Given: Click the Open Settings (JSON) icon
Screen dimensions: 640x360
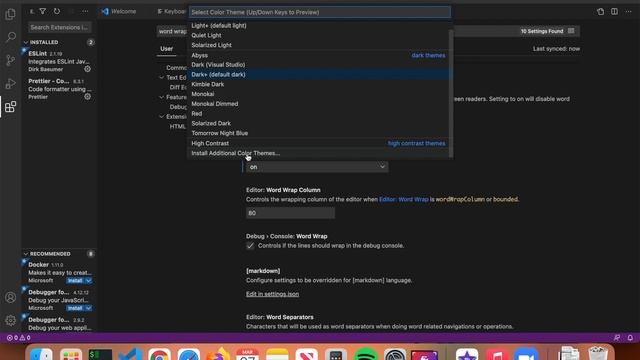Looking at the screenshot, I should pos(600,11).
